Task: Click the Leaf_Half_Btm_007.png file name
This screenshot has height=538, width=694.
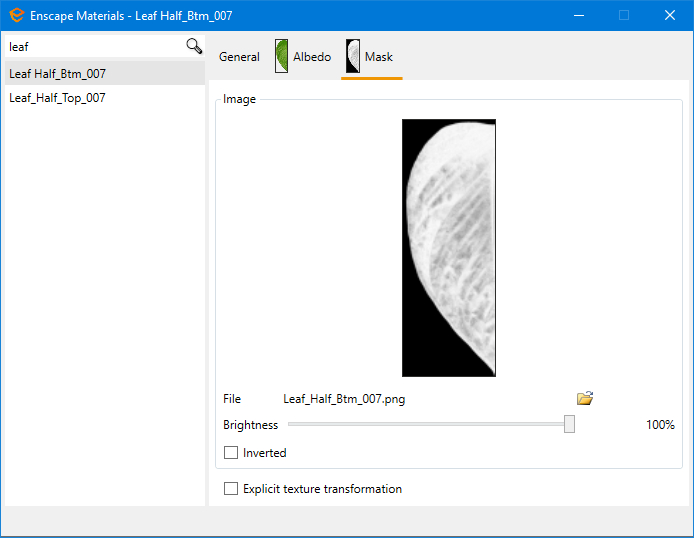Action: point(344,399)
